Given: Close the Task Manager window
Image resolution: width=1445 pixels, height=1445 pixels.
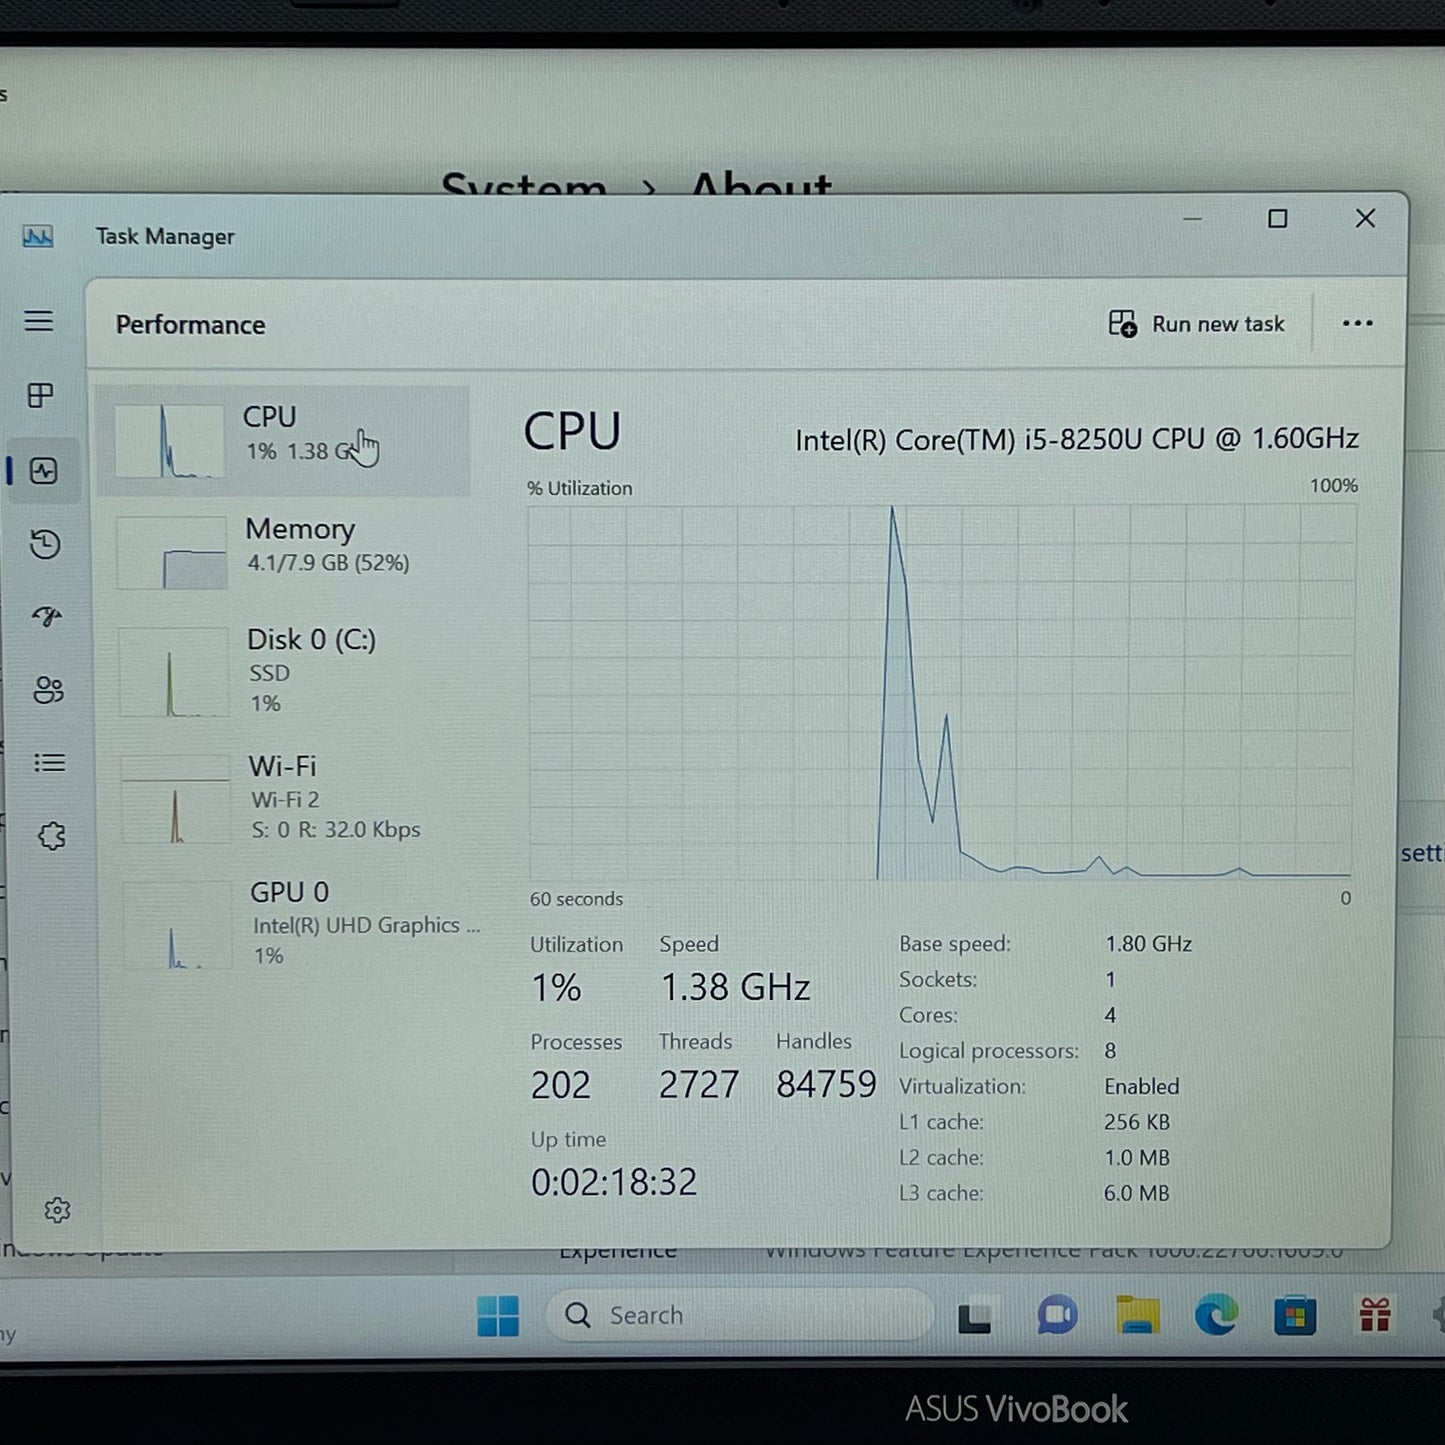Looking at the screenshot, I should [x=1365, y=218].
